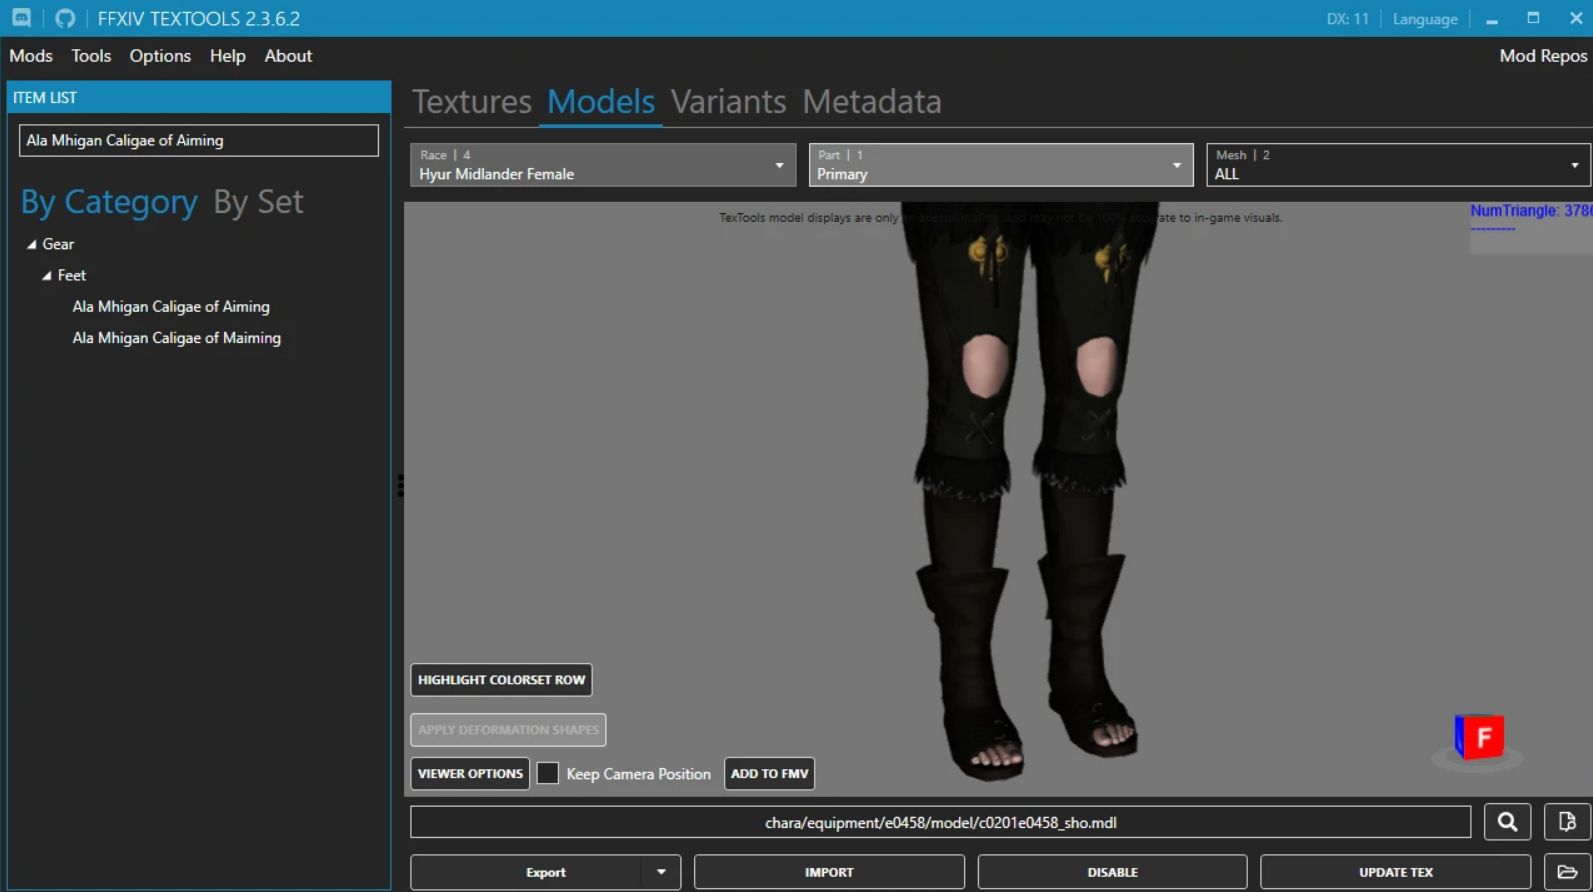Switch to the Metadata tab
This screenshot has width=1593, height=892.
tap(872, 102)
